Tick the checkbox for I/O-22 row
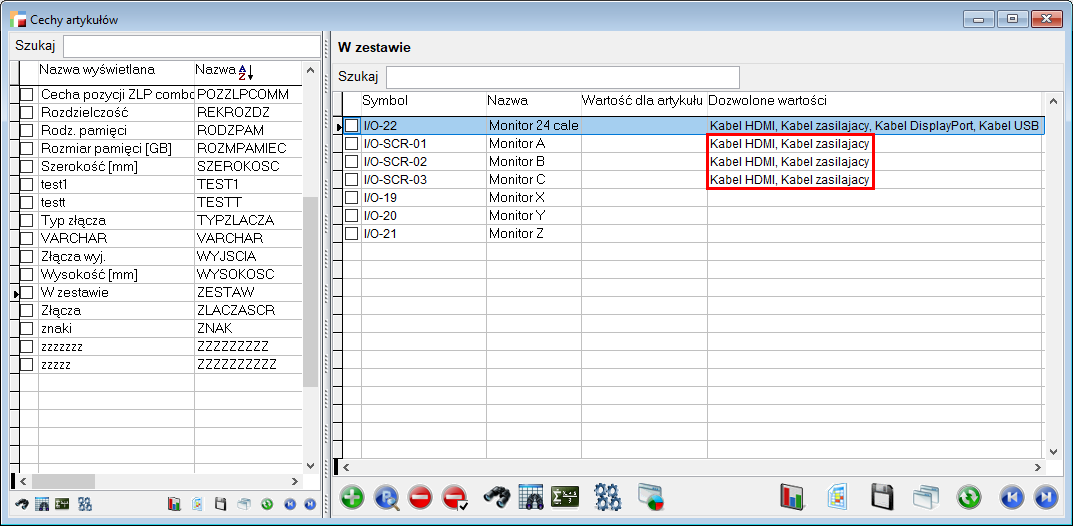The image size is (1073, 526). [352, 126]
